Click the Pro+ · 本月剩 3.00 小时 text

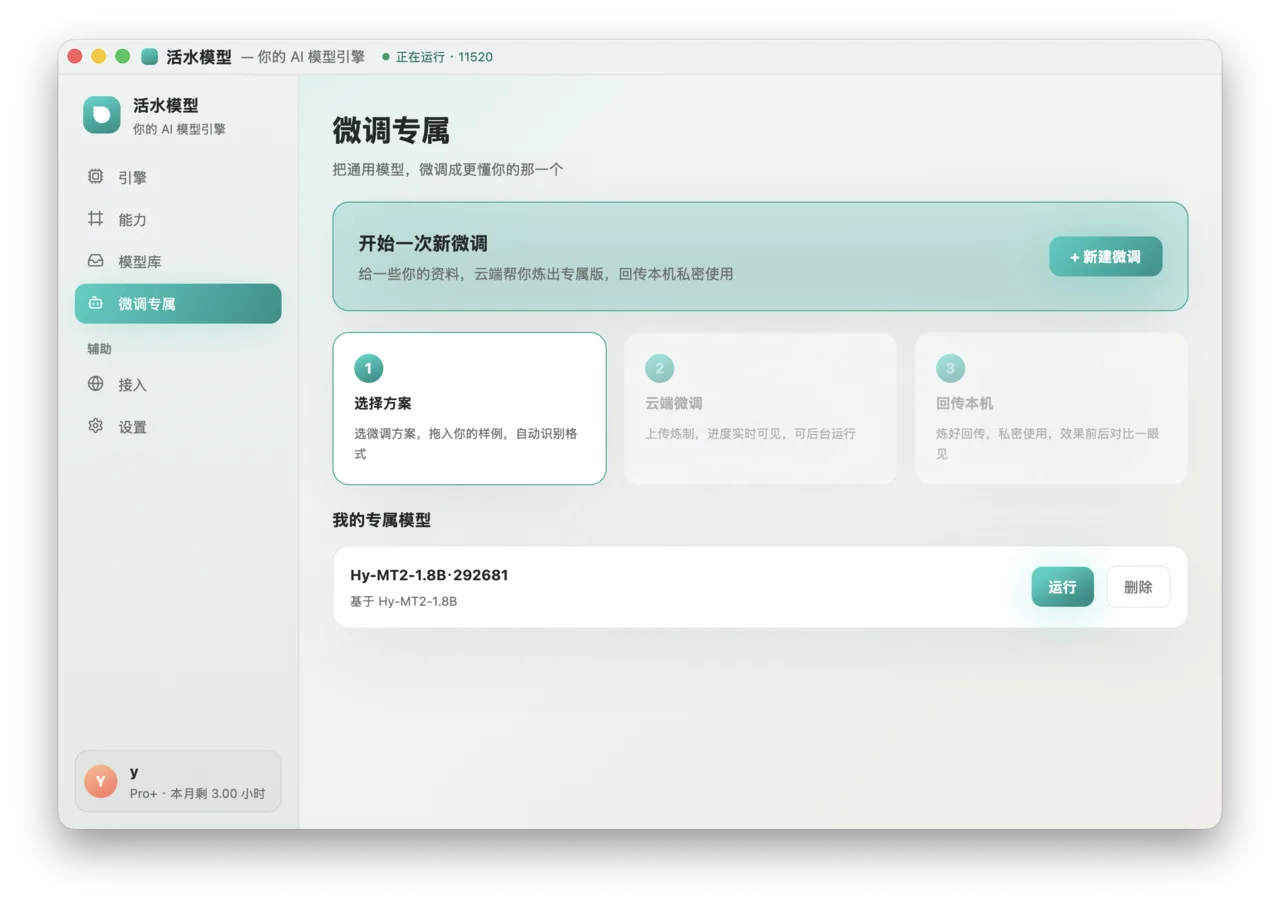(197, 793)
